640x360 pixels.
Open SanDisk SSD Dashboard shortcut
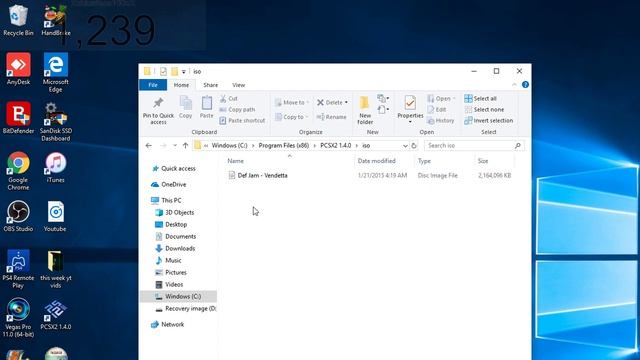(56, 121)
